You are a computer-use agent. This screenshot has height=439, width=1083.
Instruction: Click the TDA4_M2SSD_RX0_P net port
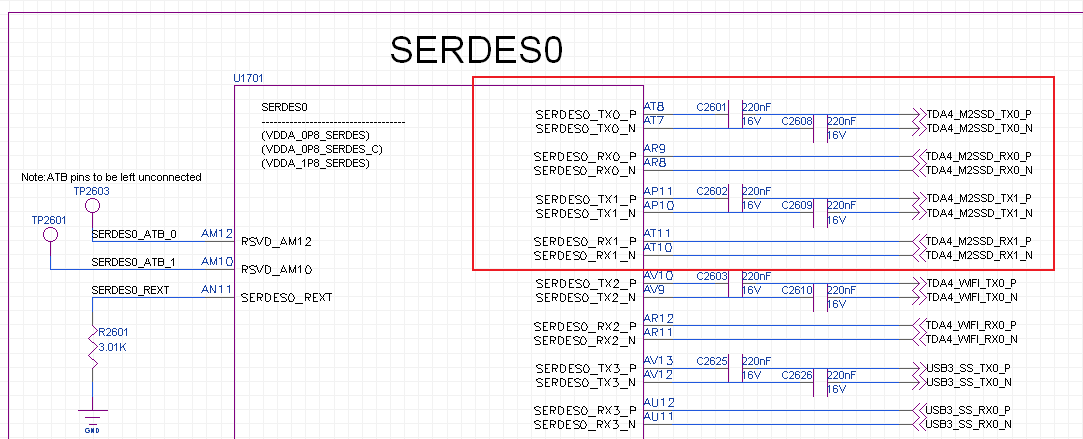[973, 156]
